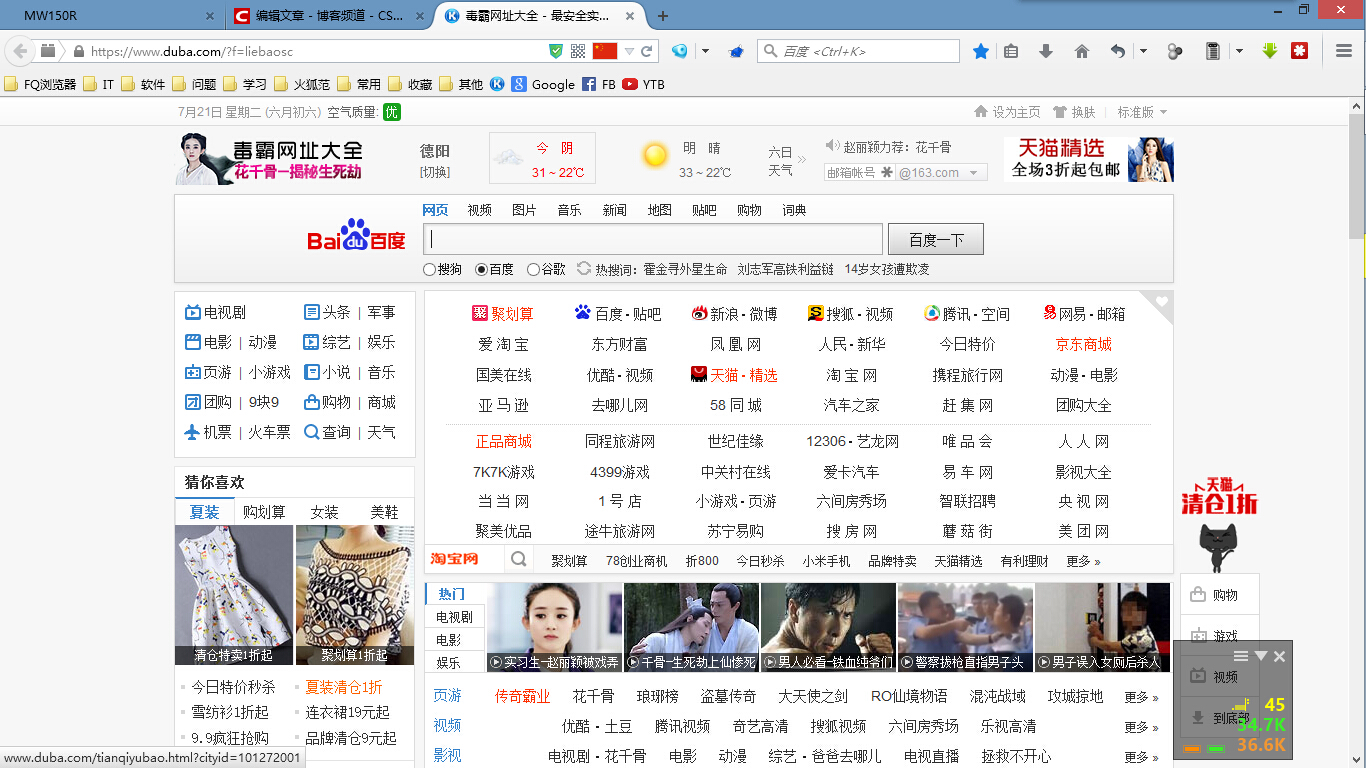Screen dimensions: 1366x768
Task: Go to the home page via house icon
Action: coord(1081,51)
